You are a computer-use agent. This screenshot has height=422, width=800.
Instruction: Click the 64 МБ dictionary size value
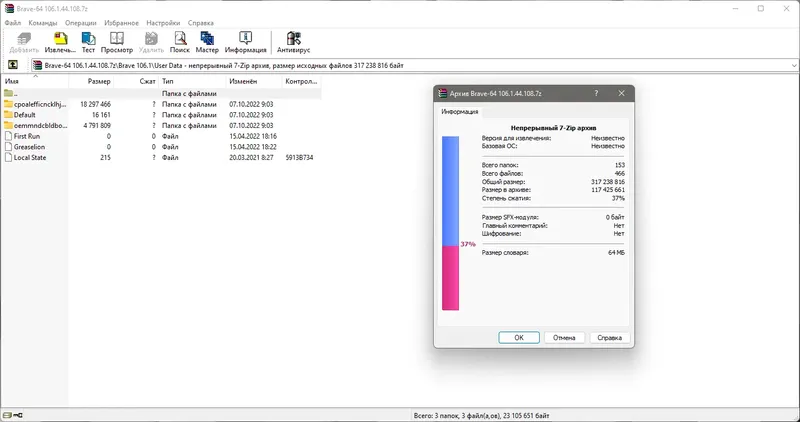pyautogui.click(x=616, y=253)
